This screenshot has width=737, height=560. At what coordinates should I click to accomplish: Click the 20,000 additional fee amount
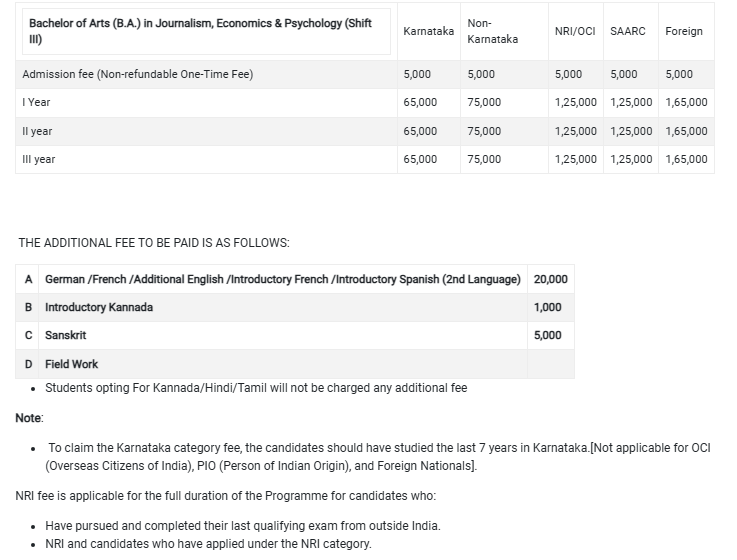(551, 279)
